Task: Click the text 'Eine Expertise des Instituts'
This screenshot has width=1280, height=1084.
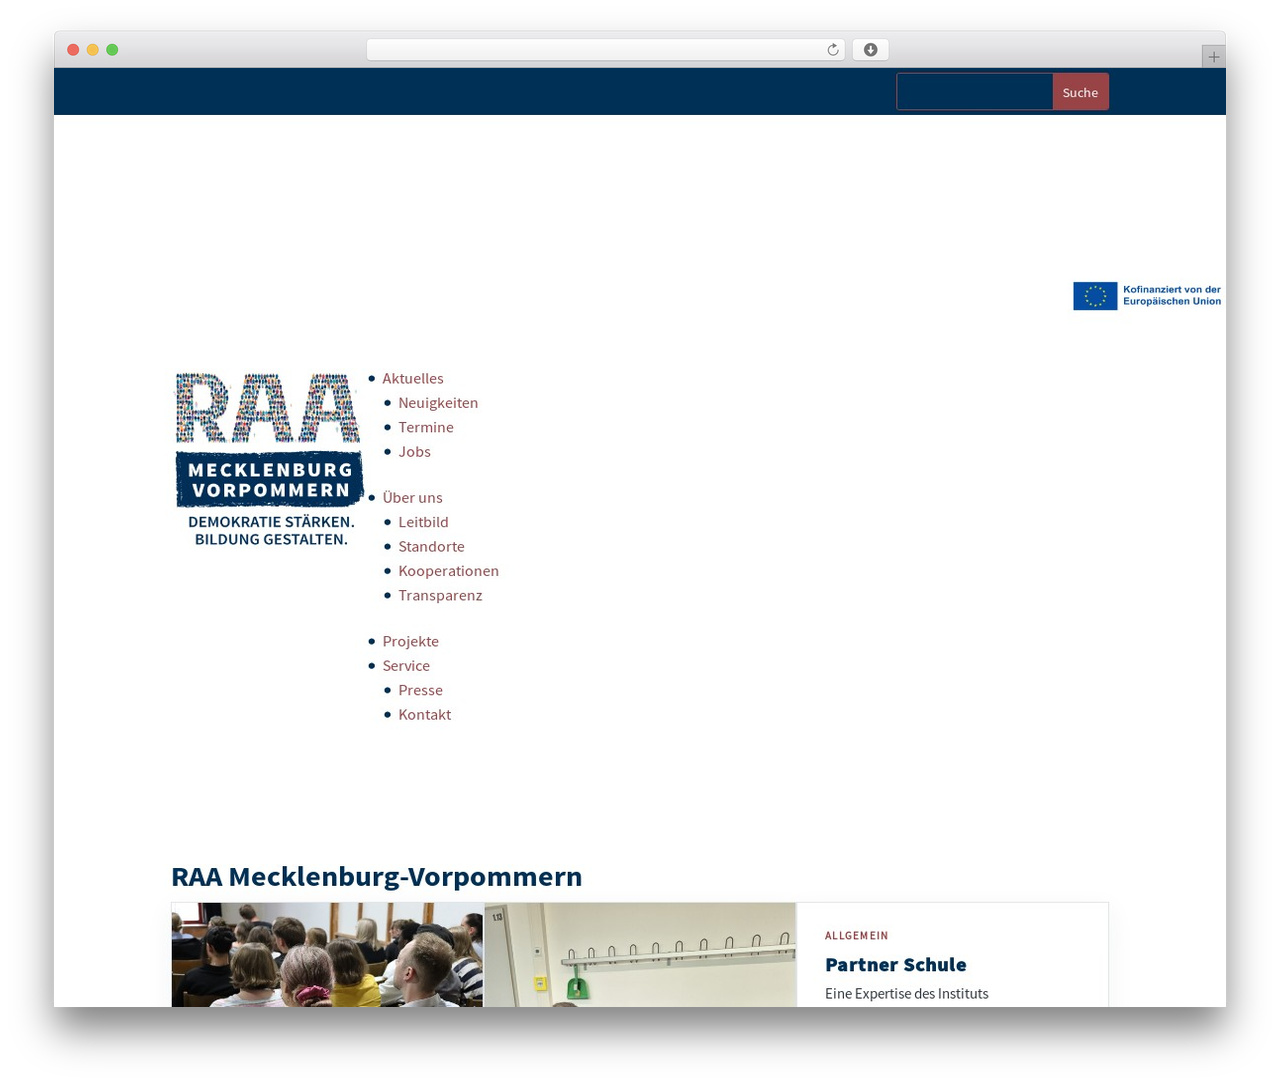Action: tap(906, 993)
